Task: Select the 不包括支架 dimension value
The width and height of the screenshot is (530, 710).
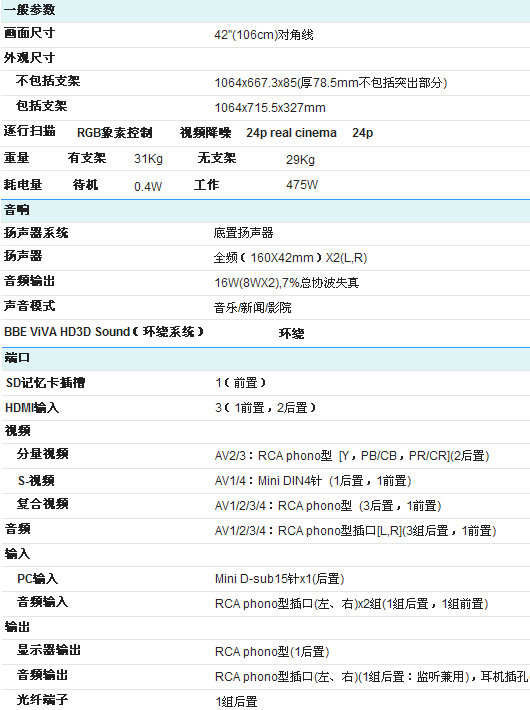Action: (x=331, y=83)
